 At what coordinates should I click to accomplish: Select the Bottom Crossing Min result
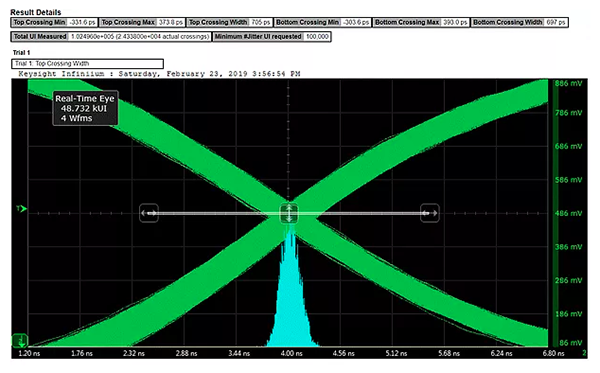coord(322,23)
